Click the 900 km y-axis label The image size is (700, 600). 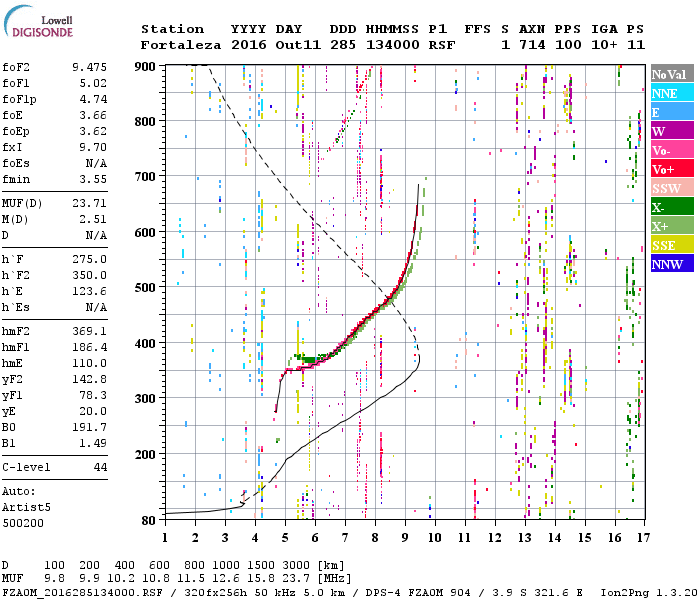(x=145, y=67)
